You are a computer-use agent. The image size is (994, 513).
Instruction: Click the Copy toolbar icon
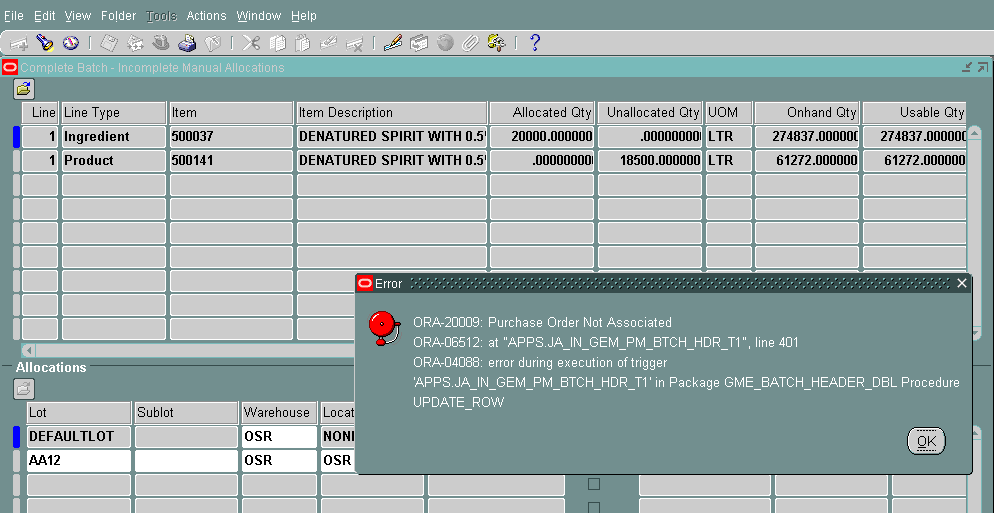pos(278,43)
